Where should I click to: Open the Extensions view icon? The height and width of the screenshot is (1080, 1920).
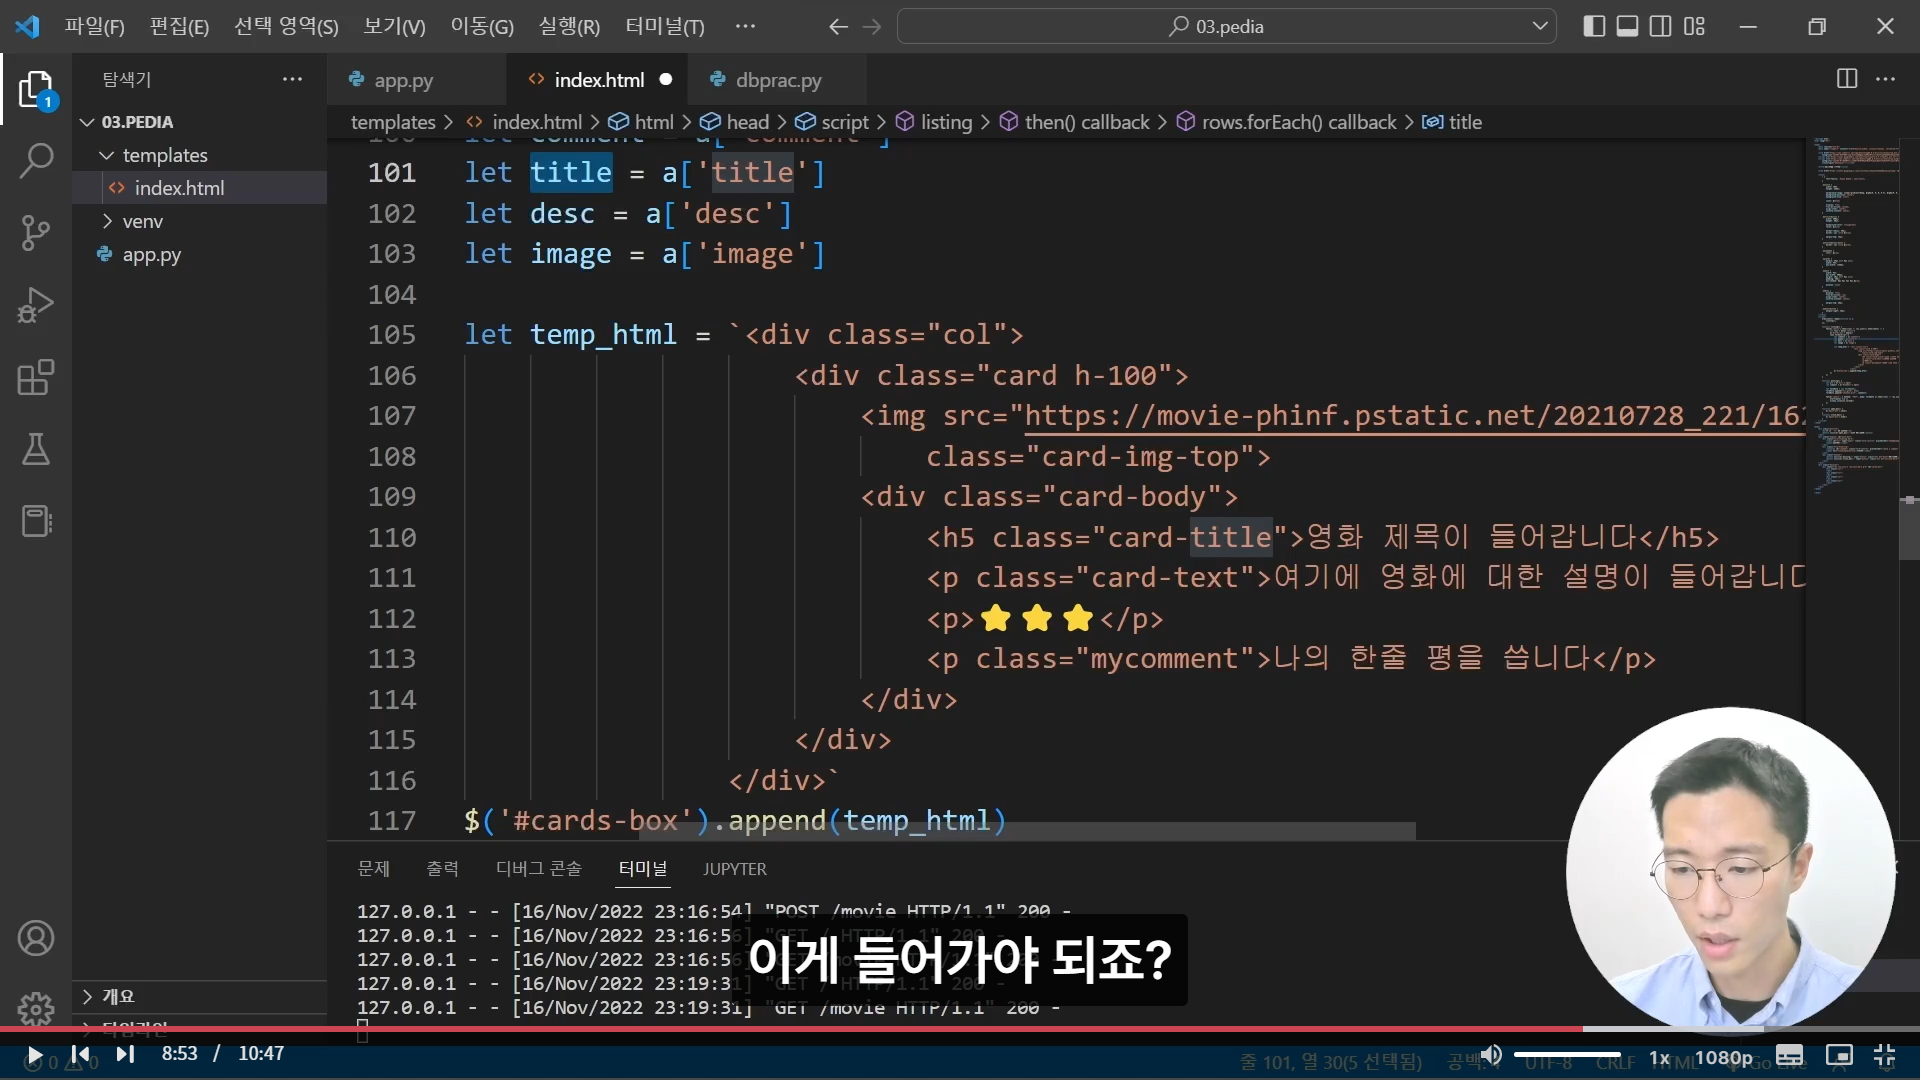(36, 378)
